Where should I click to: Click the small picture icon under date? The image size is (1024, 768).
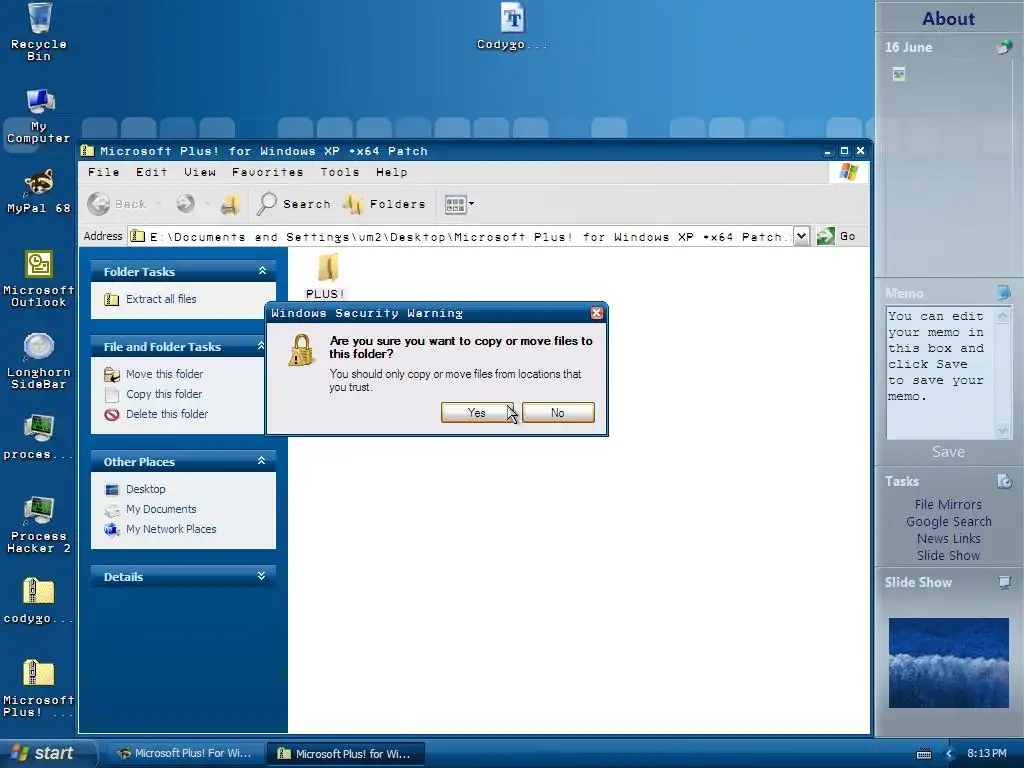tap(899, 74)
